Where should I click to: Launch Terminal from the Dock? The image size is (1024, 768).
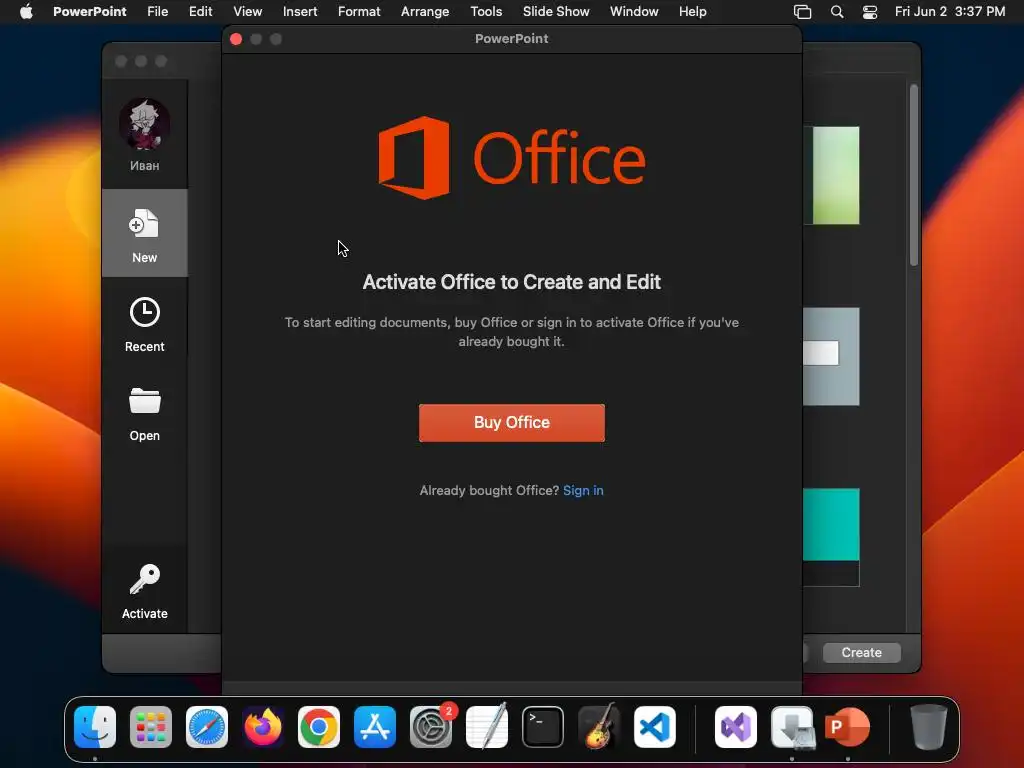(x=543, y=727)
